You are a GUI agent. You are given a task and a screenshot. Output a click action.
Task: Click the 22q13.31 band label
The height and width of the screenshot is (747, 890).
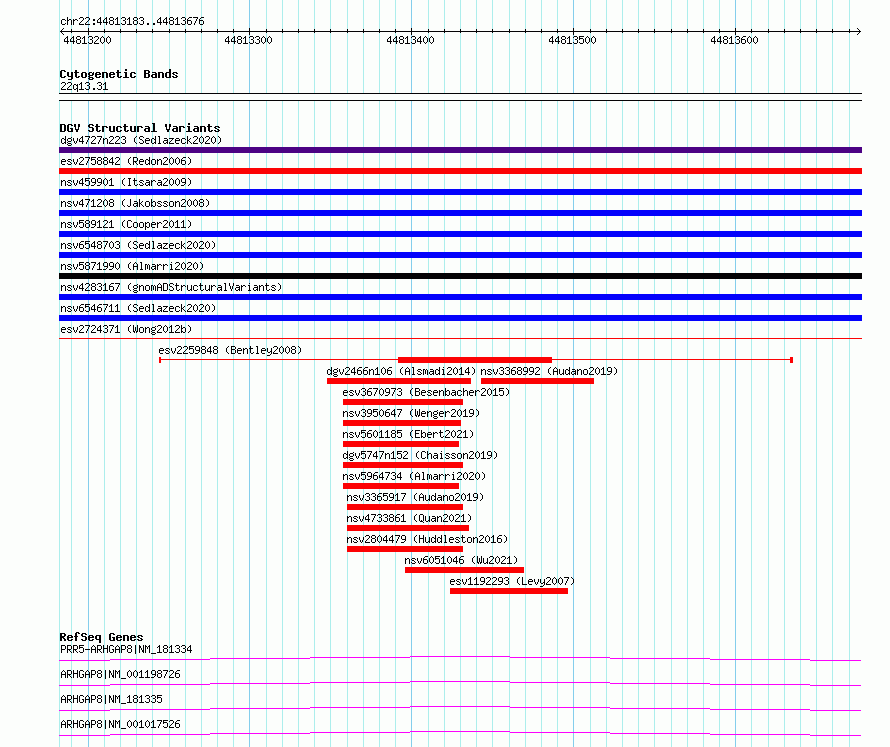[84, 86]
